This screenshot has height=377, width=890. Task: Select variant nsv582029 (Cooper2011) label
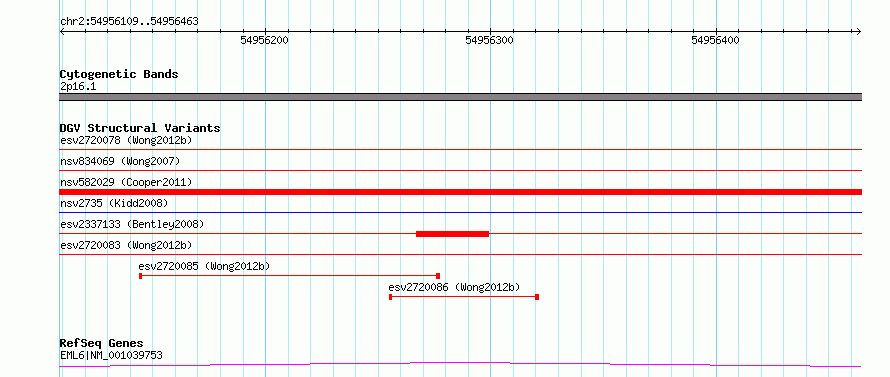126,182
